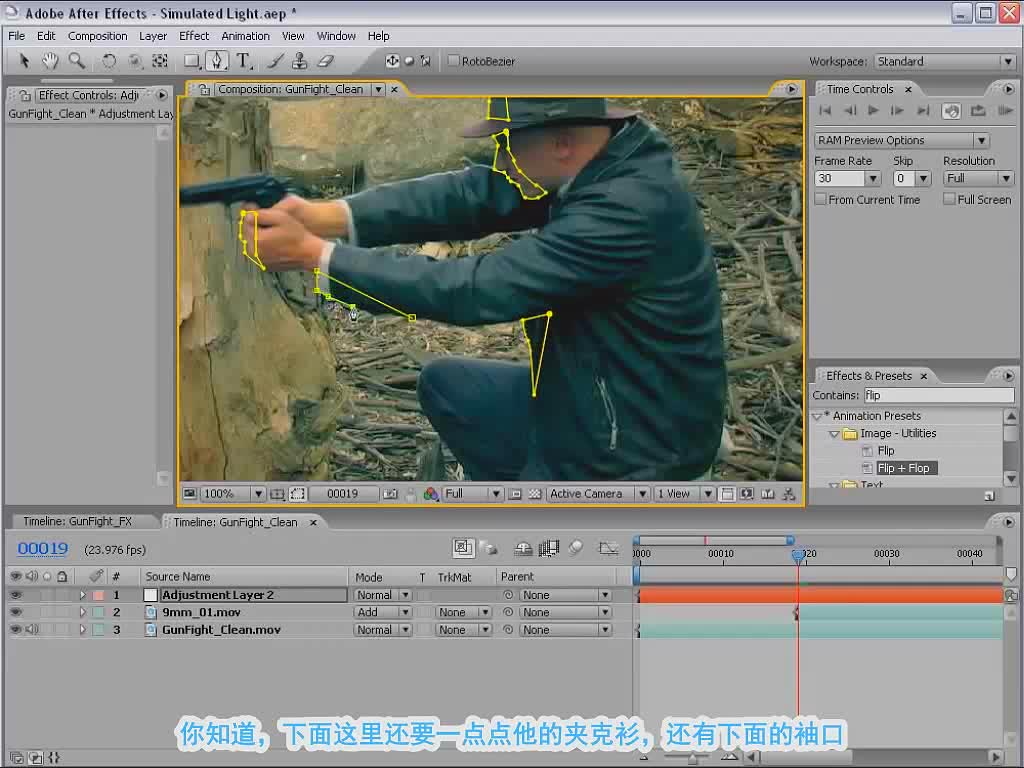1024x768 pixels.
Task: Select the Clone Stamp tool
Action: (x=299, y=61)
